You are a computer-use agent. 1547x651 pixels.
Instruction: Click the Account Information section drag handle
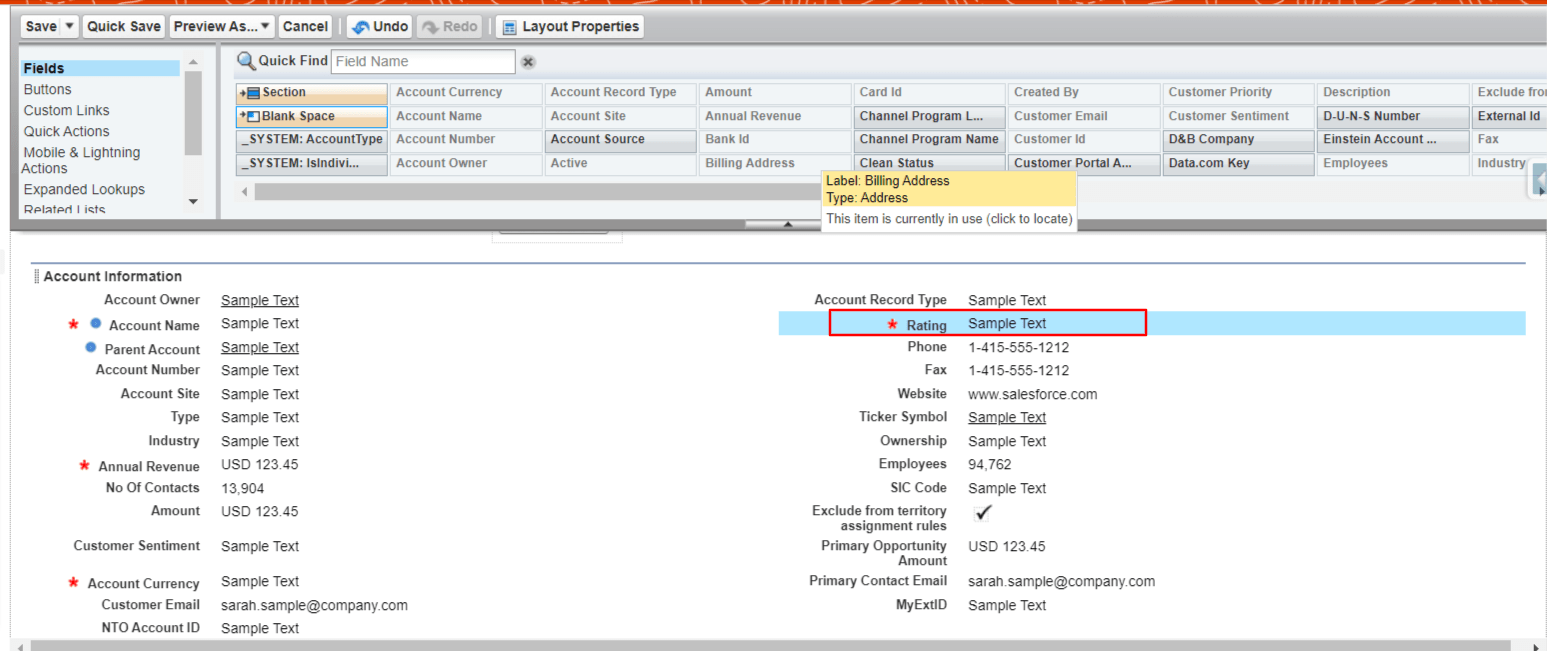click(x=37, y=277)
